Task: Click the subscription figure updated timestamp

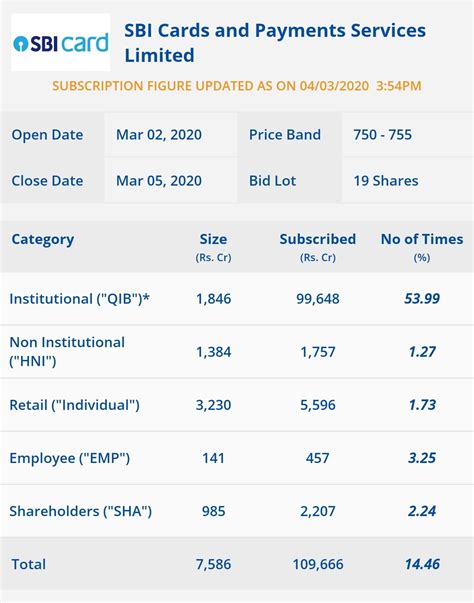Action: tap(237, 85)
